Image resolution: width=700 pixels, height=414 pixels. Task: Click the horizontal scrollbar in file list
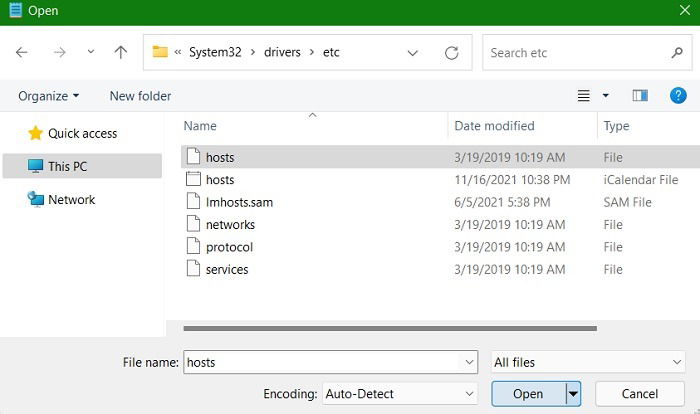coord(390,327)
